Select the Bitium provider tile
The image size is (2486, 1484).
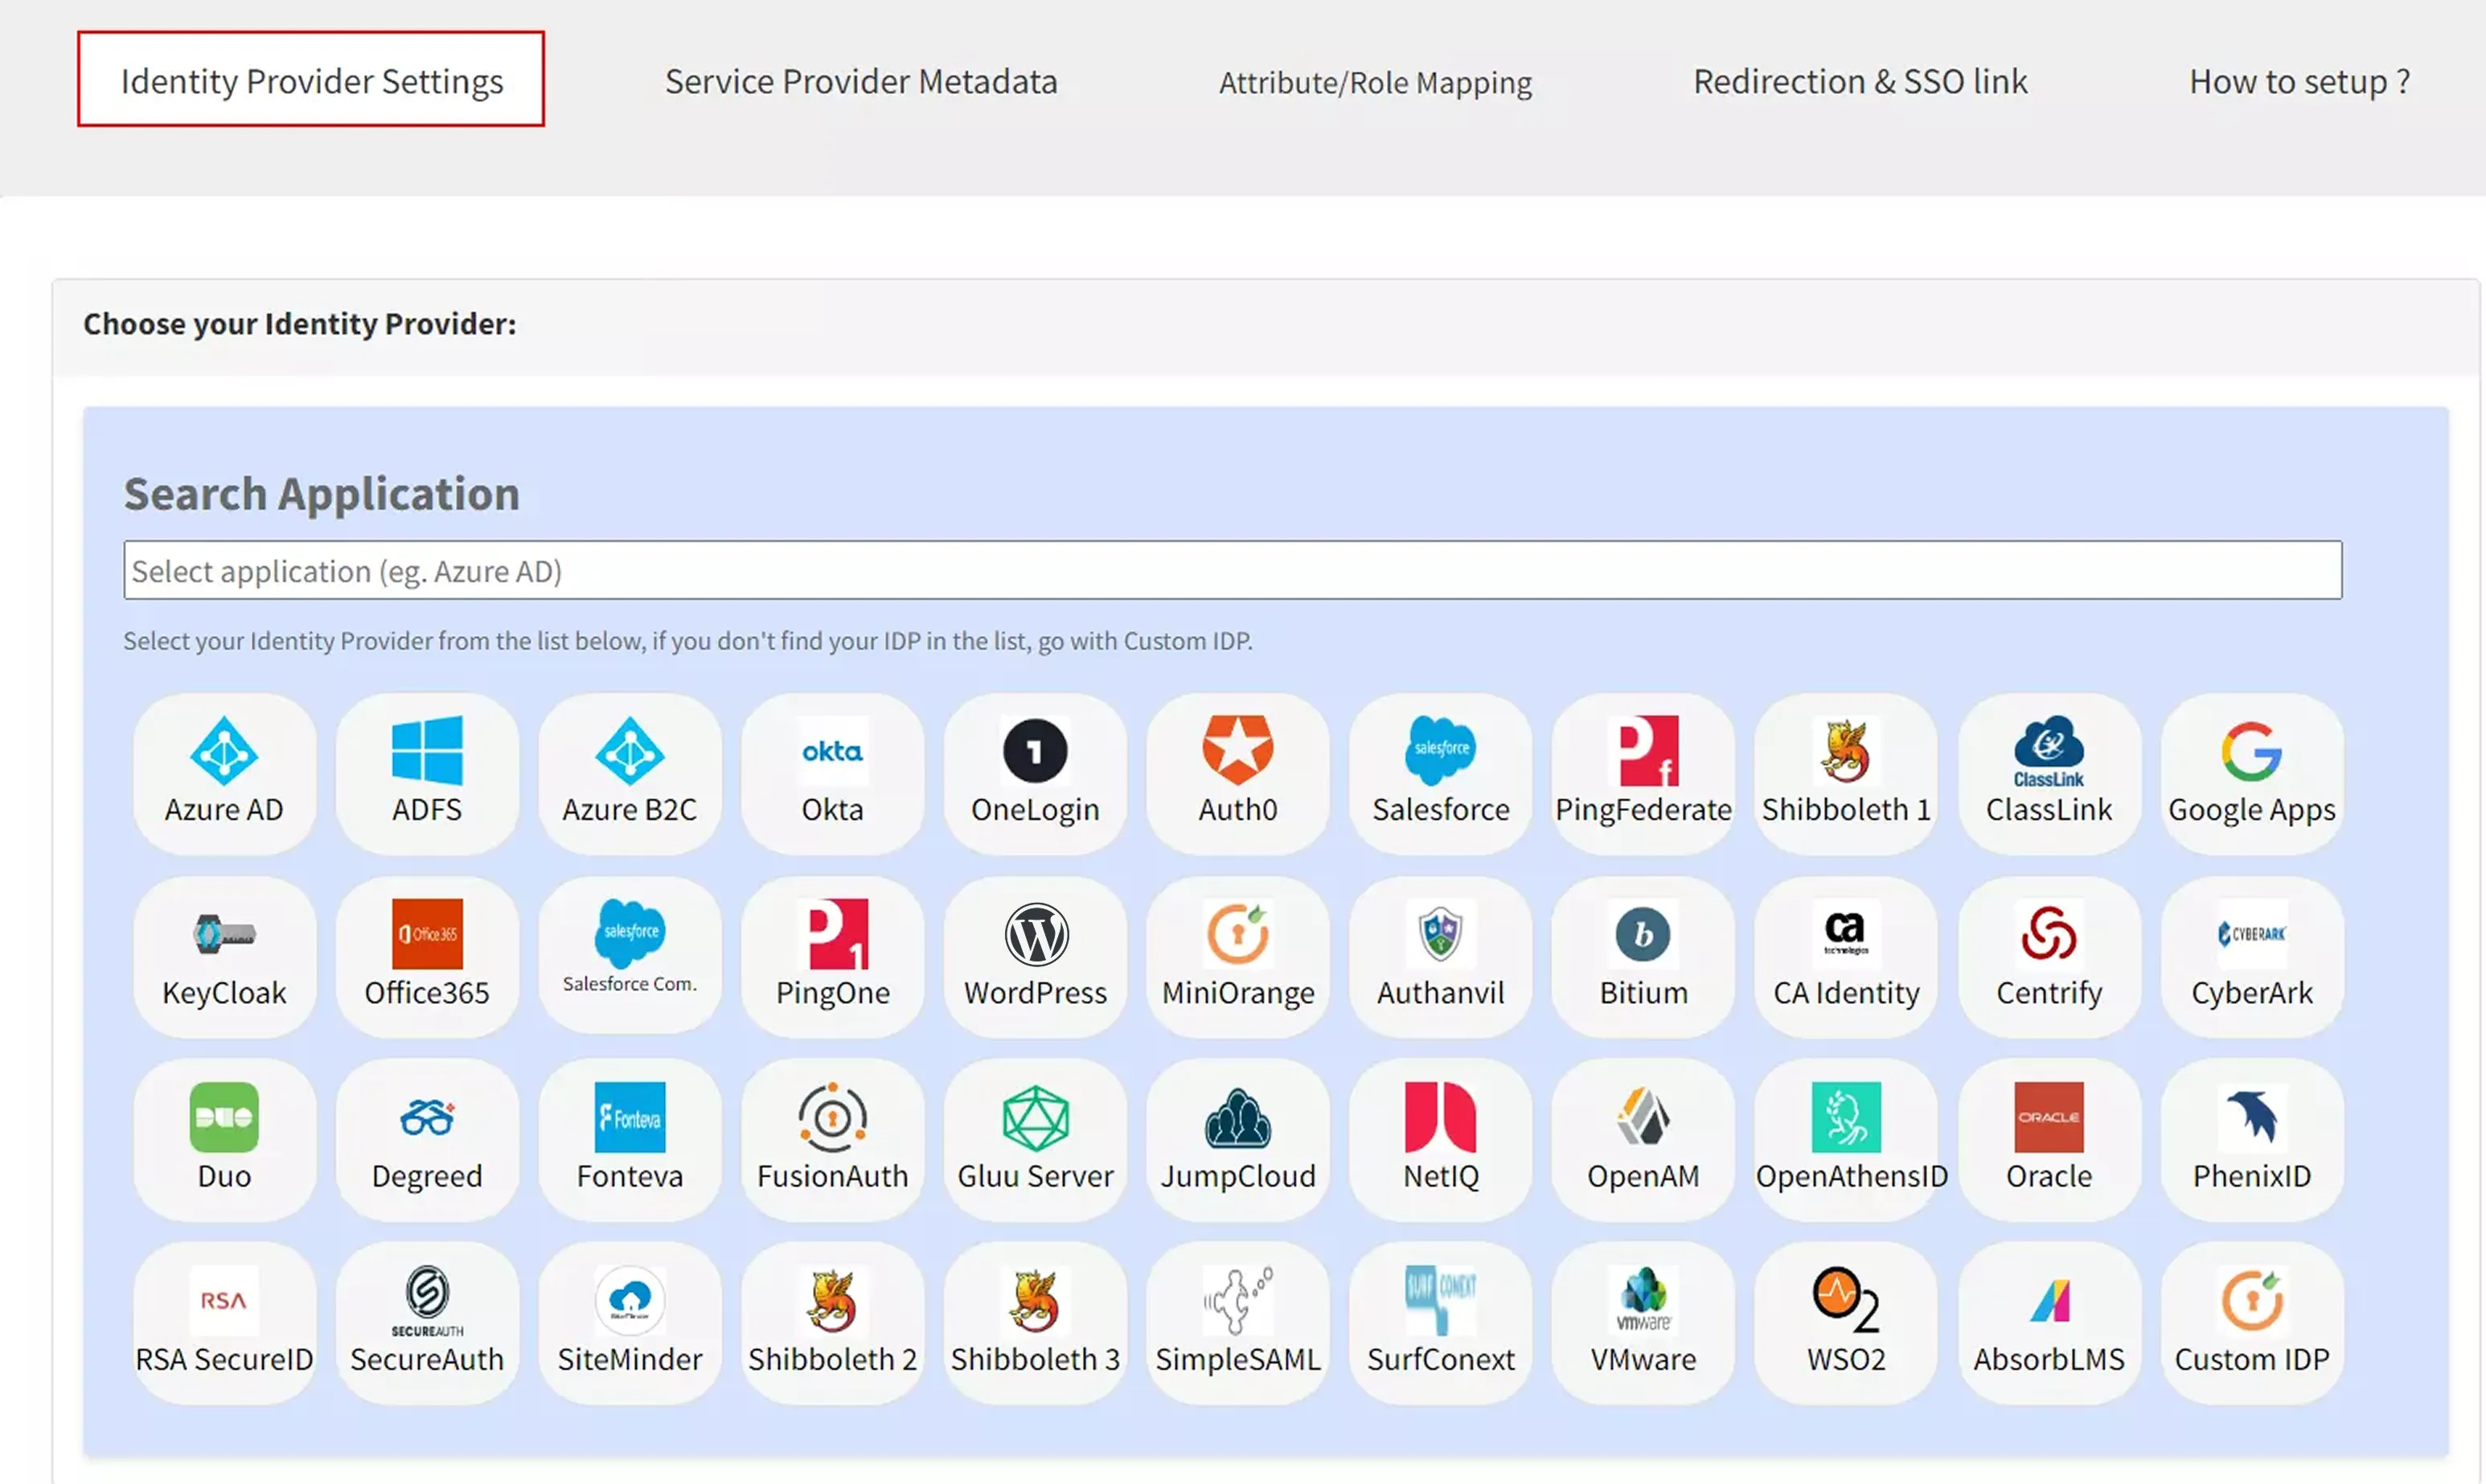[1643, 957]
